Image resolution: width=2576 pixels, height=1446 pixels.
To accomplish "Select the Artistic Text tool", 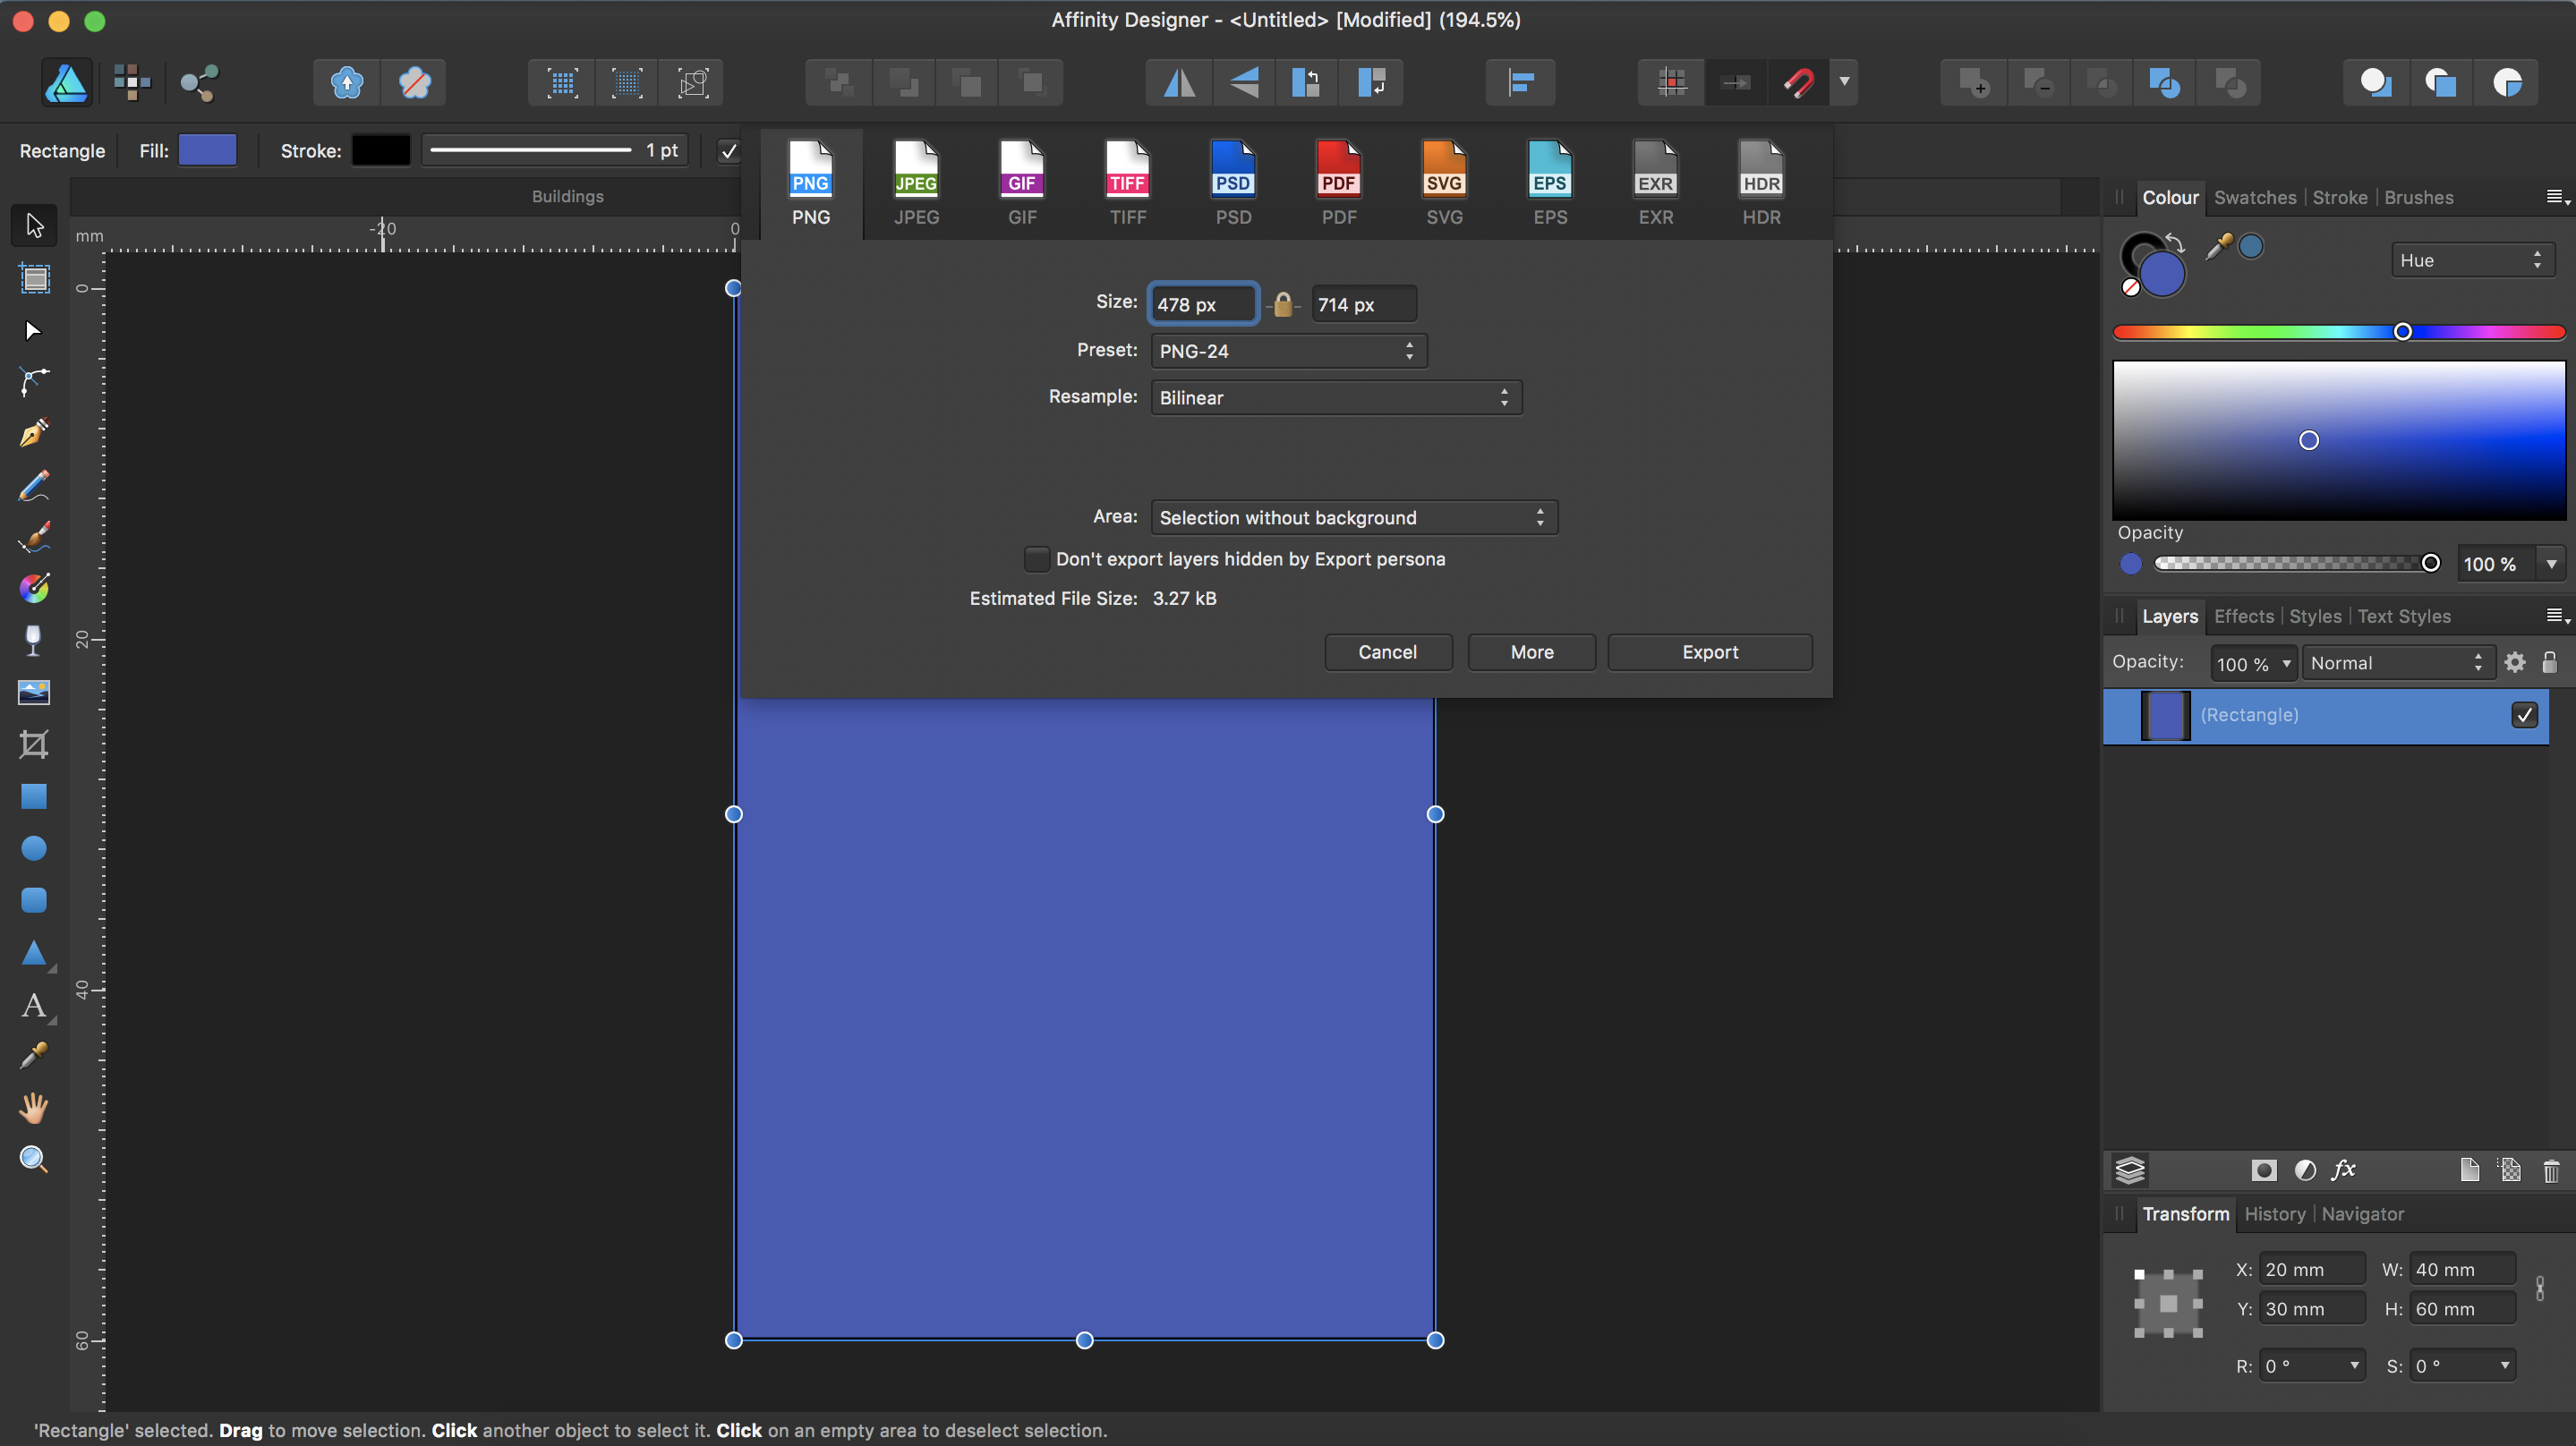I will 33,1004.
